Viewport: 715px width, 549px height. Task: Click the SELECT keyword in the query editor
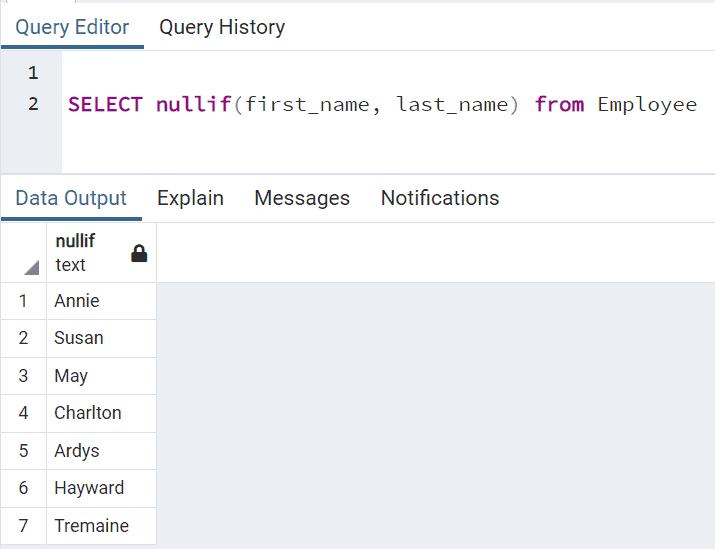tap(105, 104)
